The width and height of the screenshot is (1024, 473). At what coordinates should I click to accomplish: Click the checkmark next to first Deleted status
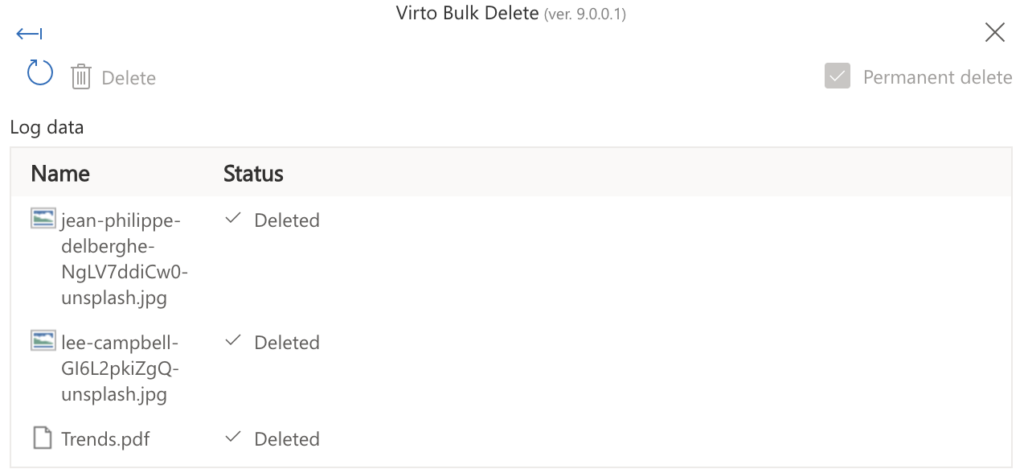pos(232,219)
